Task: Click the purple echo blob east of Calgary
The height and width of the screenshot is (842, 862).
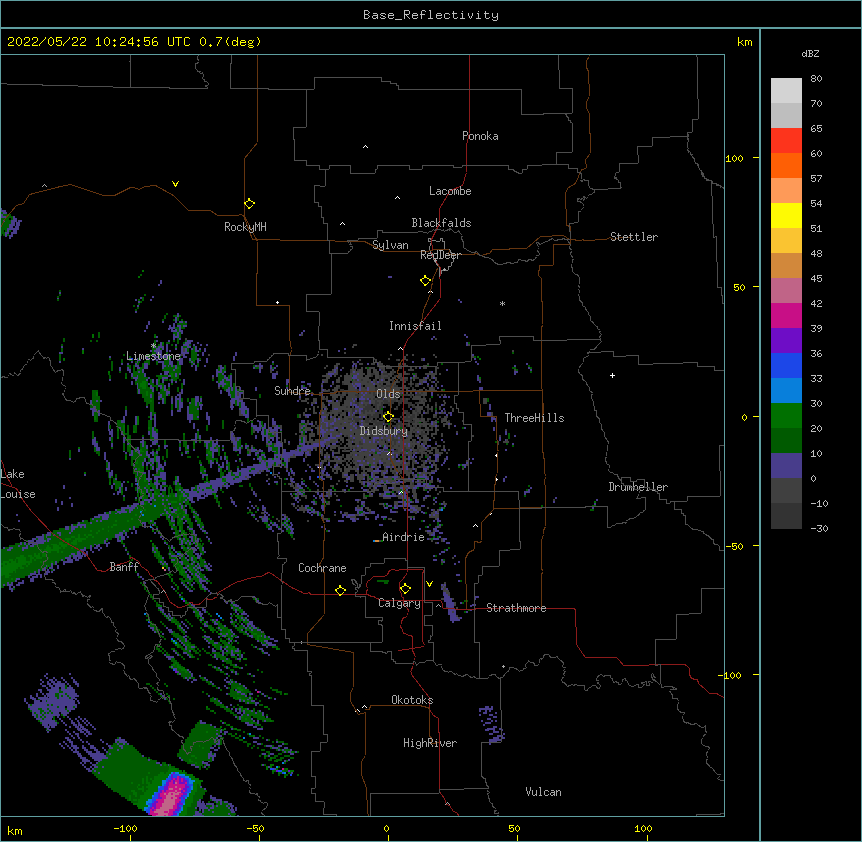Action: pos(450,603)
